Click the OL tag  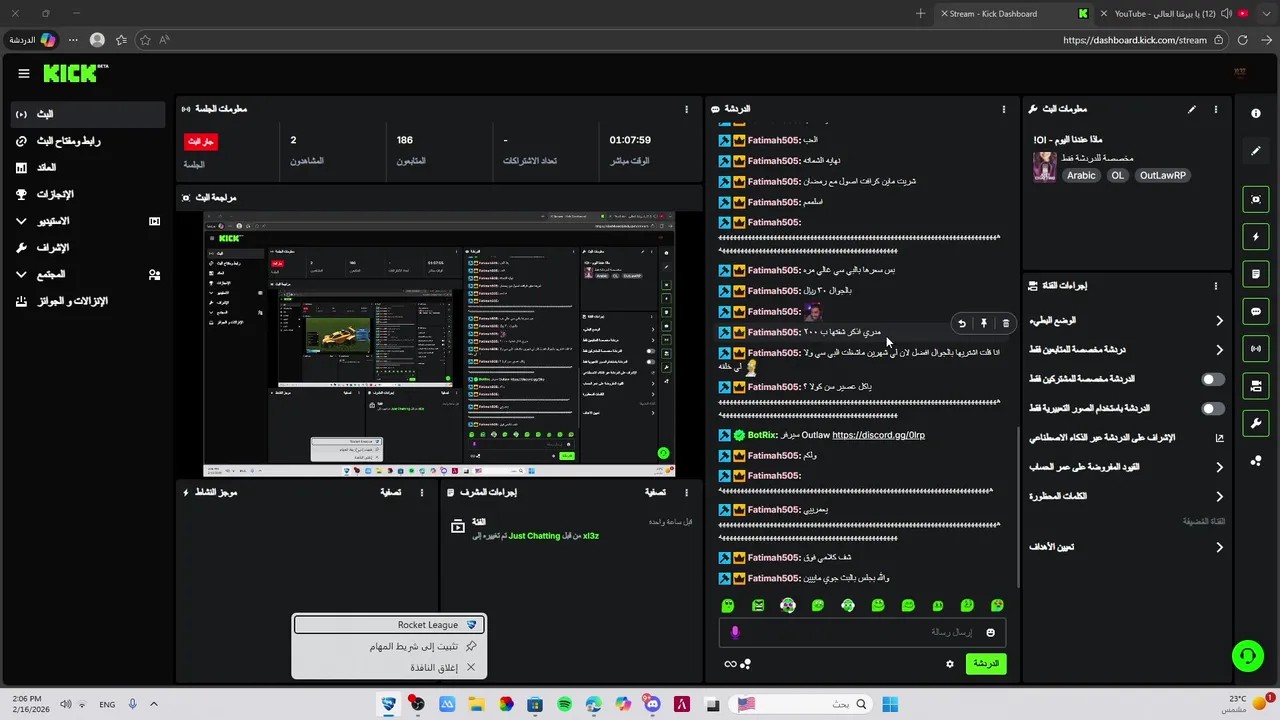(1118, 175)
